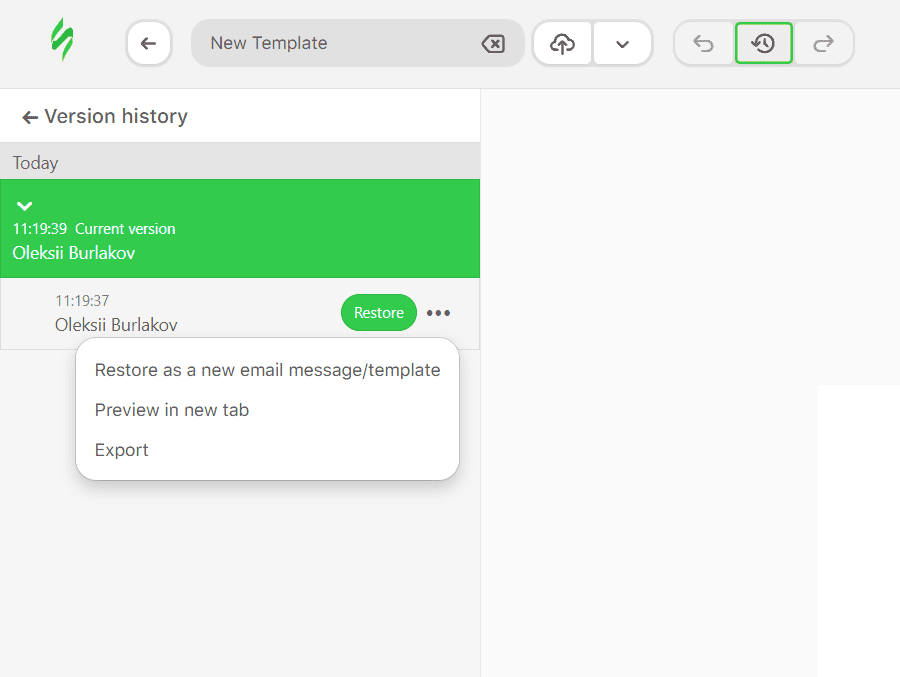
Task: Click the redo icon in the toolbar
Action: (x=824, y=43)
